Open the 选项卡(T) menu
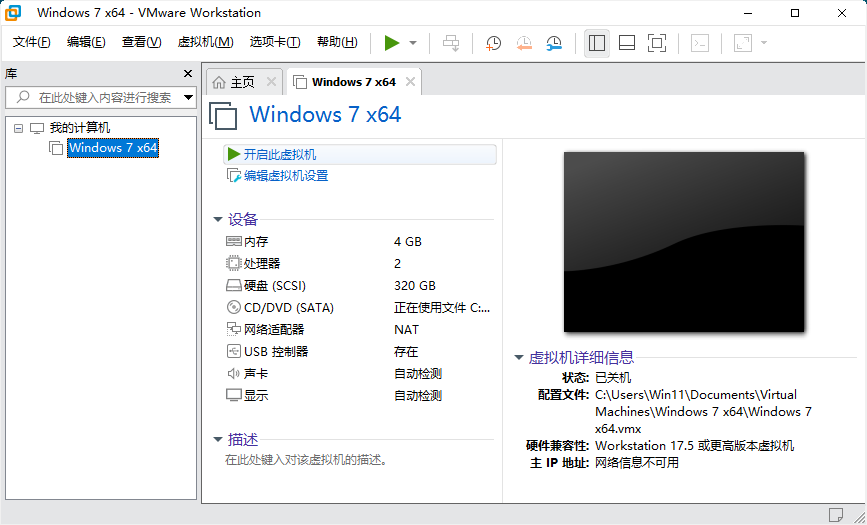 click(x=275, y=42)
